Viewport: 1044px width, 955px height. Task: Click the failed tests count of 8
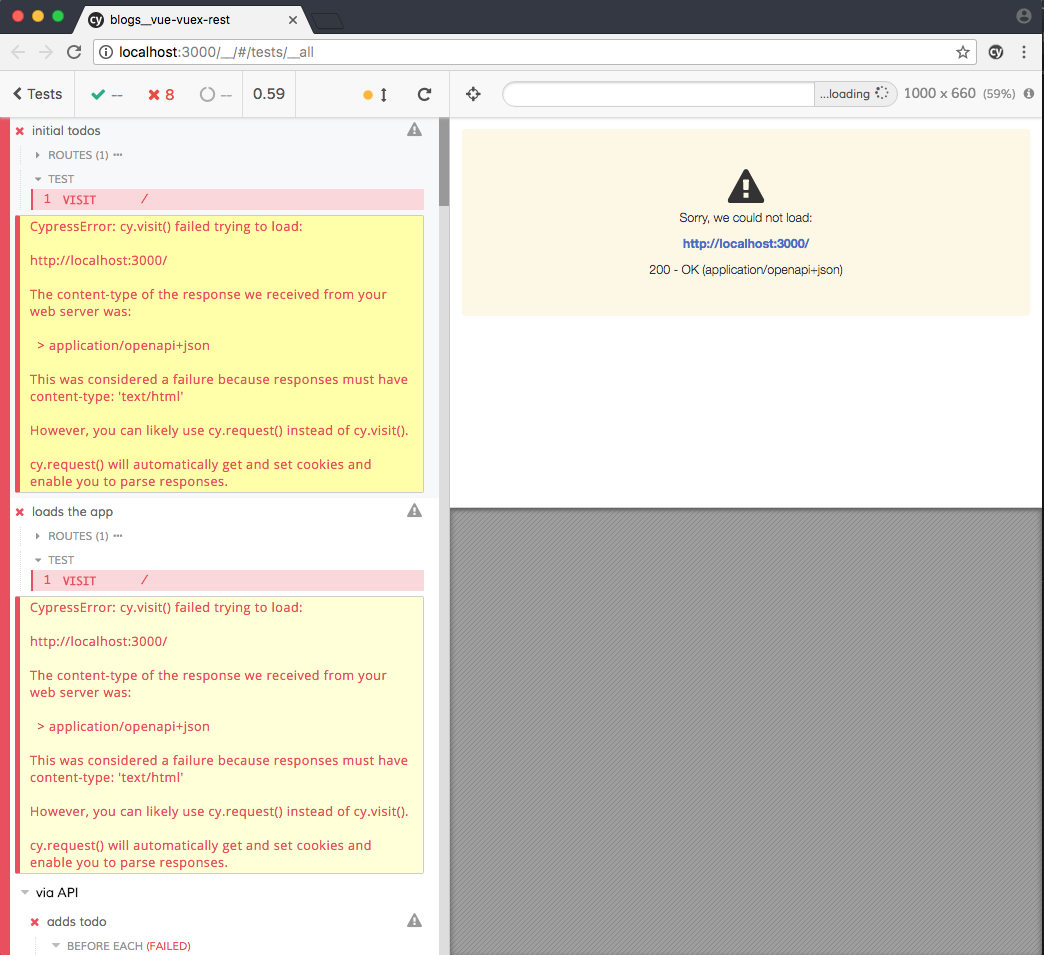[161, 95]
